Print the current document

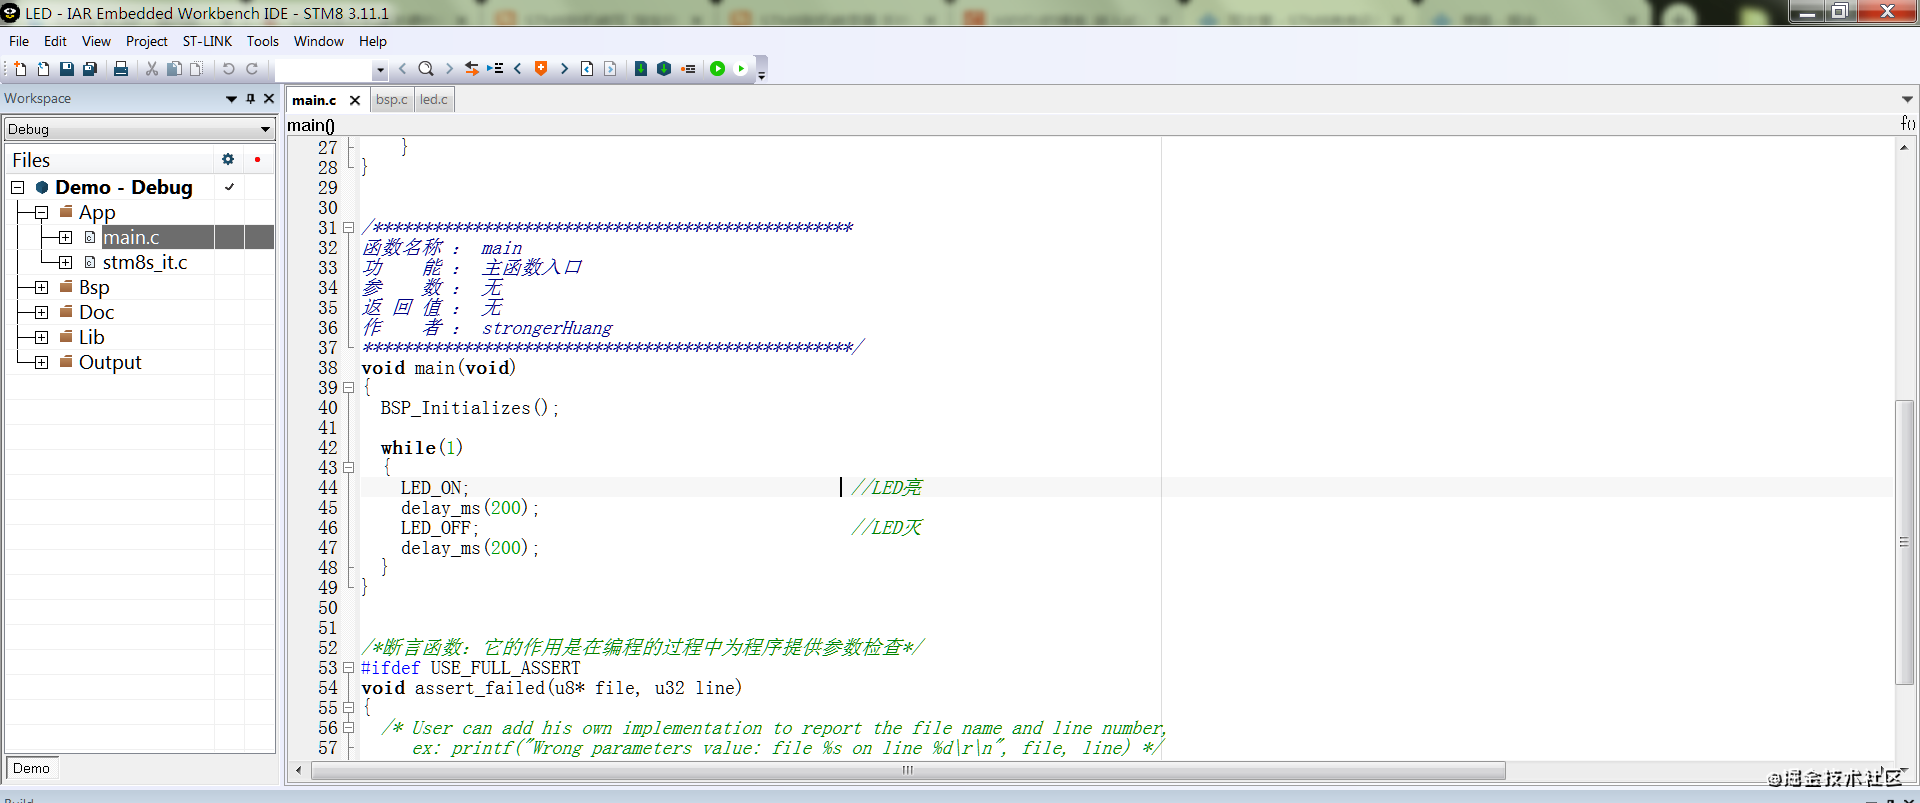tap(121, 69)
